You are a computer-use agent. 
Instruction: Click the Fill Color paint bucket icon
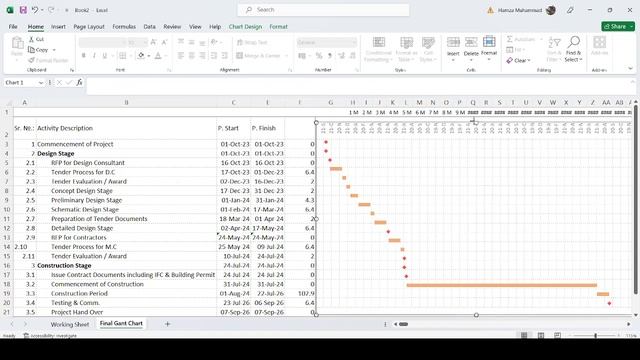[x=141, y=56]
